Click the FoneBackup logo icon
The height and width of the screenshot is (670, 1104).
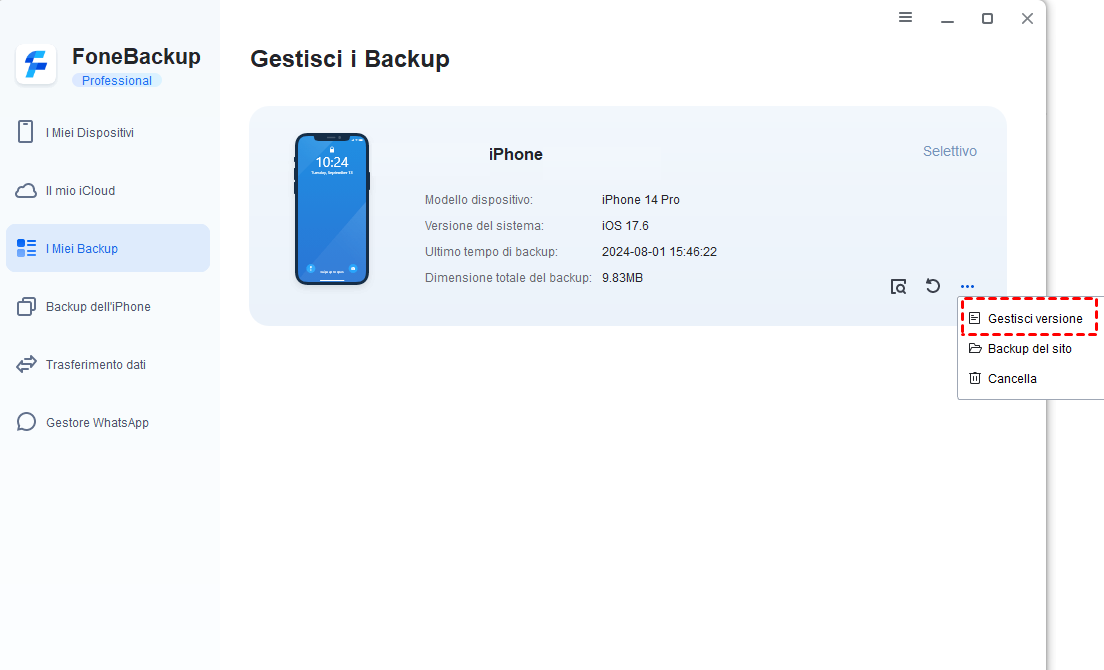pyautogui.click(x=36, y=65)
